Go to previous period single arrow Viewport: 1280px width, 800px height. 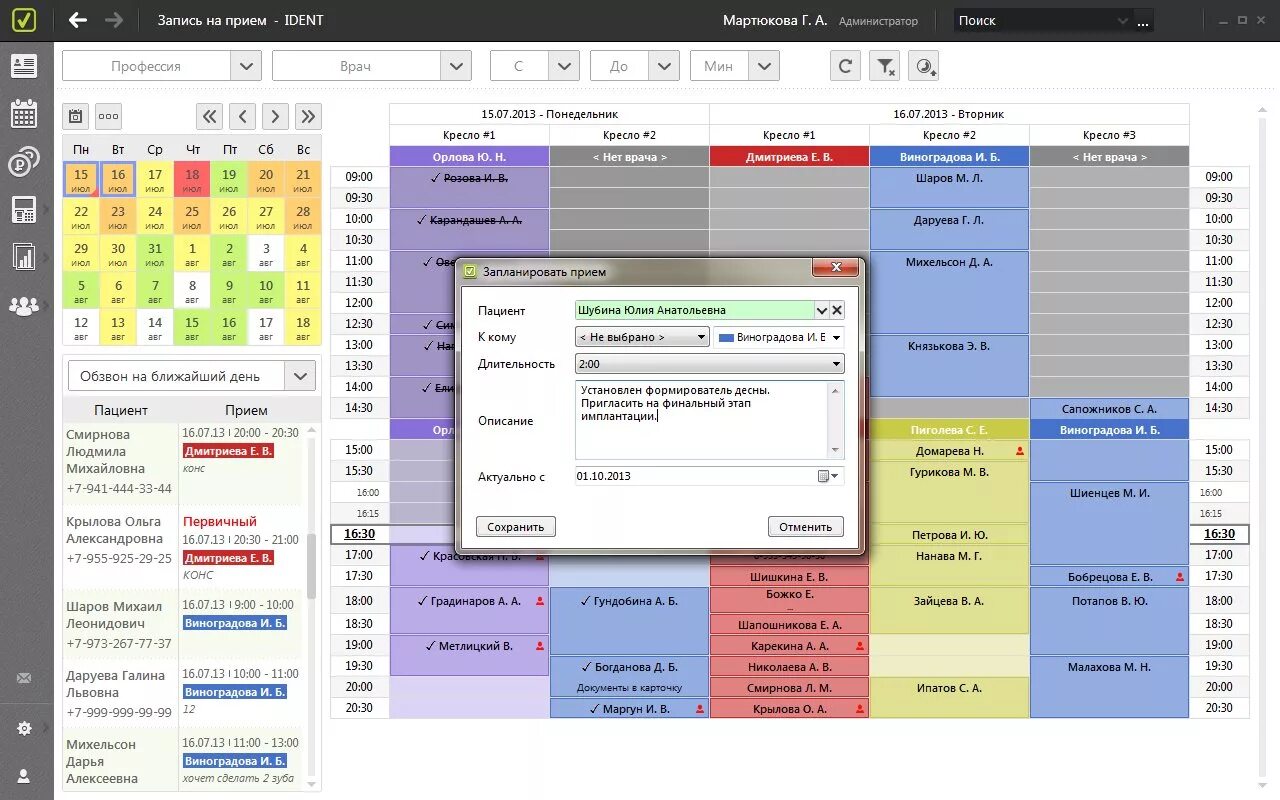pos(242,116)
